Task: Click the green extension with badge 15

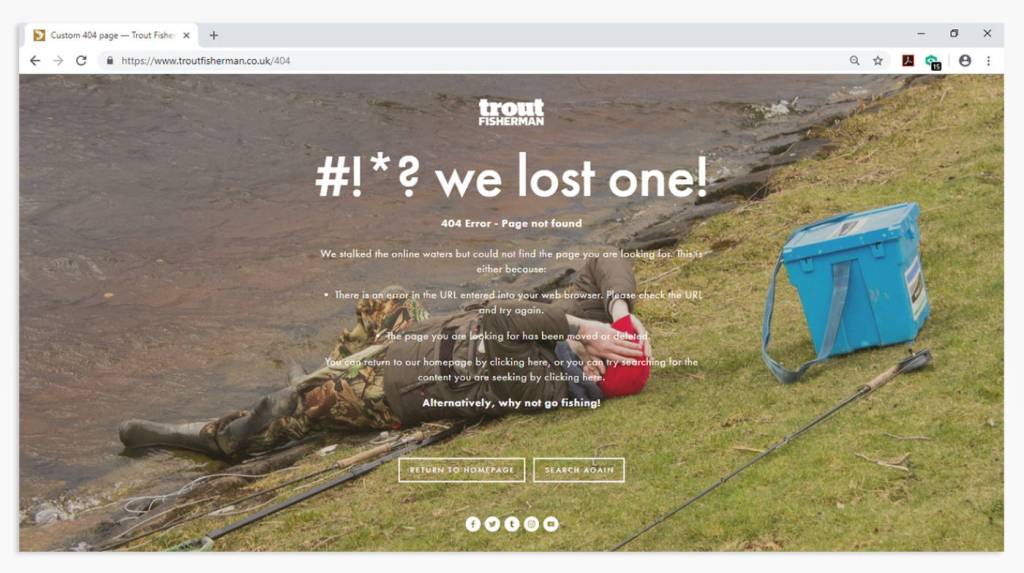Action: pos(933,62)
